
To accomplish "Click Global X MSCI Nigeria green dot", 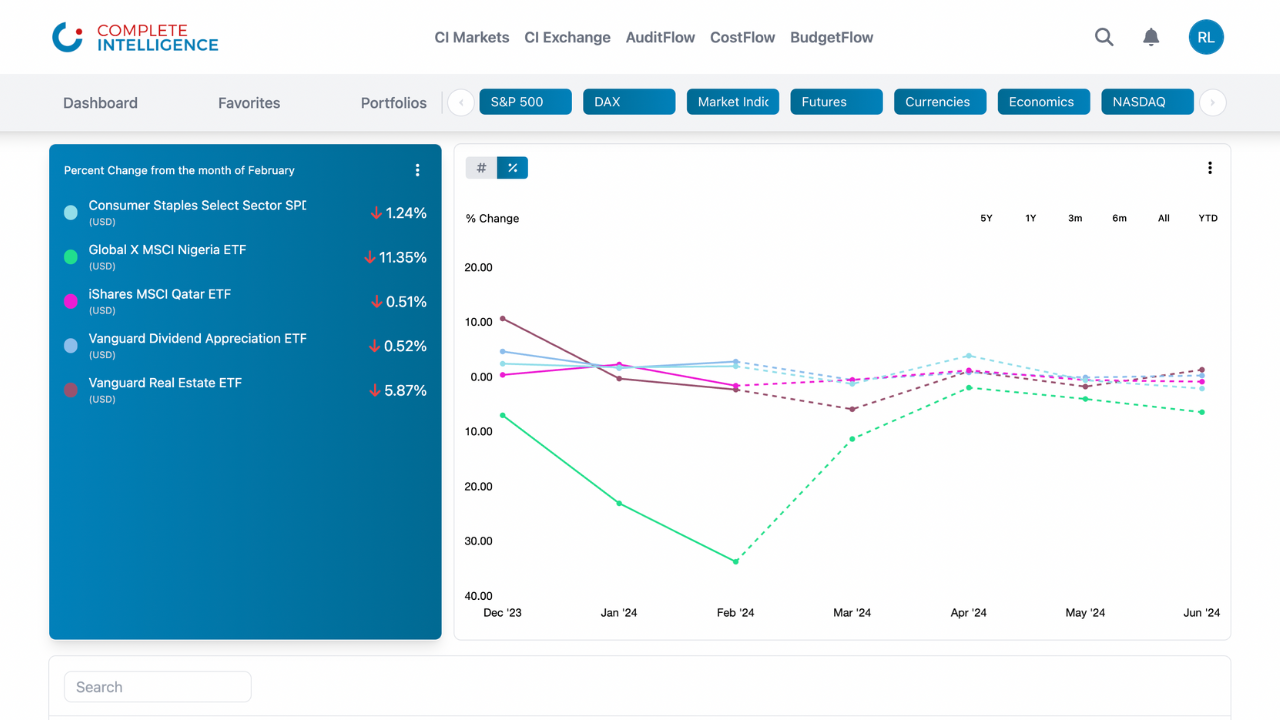I will 71,257.
